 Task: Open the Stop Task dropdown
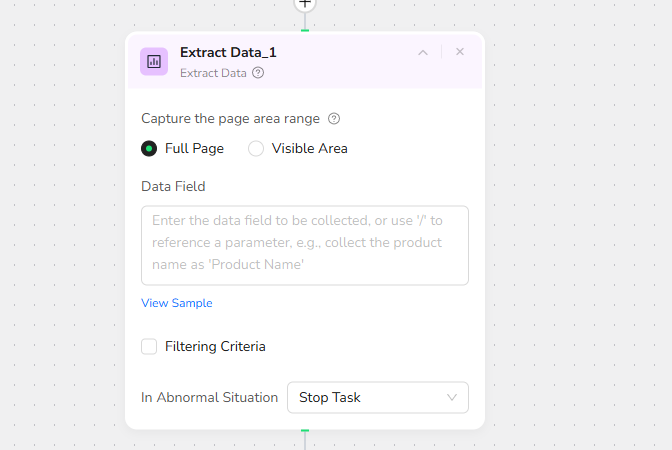click(377, 397)
